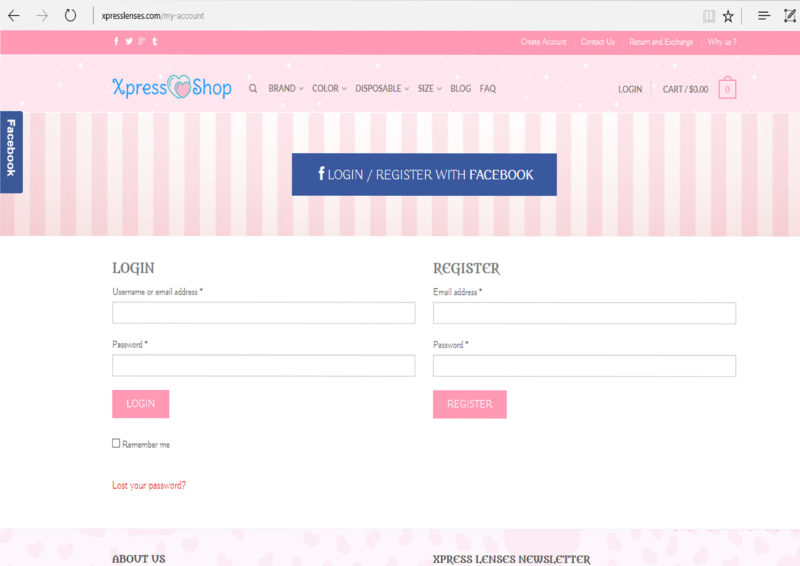The height and width of the screenshot is (566, 800).
Task: Open the Why us ? link
Action: pyautogui.click(x=722, y=42)
